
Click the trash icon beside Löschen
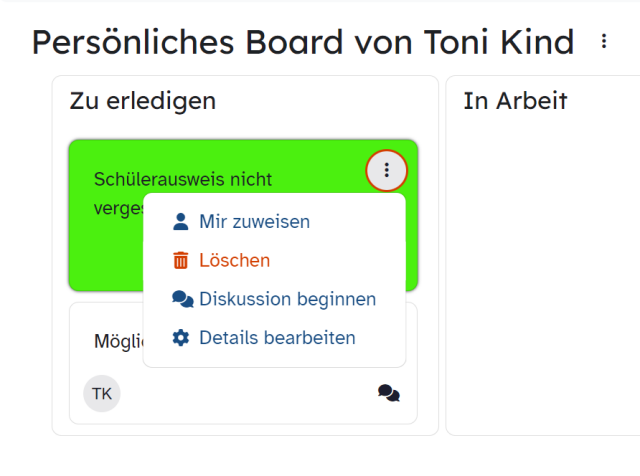click(x=180, y=260)
